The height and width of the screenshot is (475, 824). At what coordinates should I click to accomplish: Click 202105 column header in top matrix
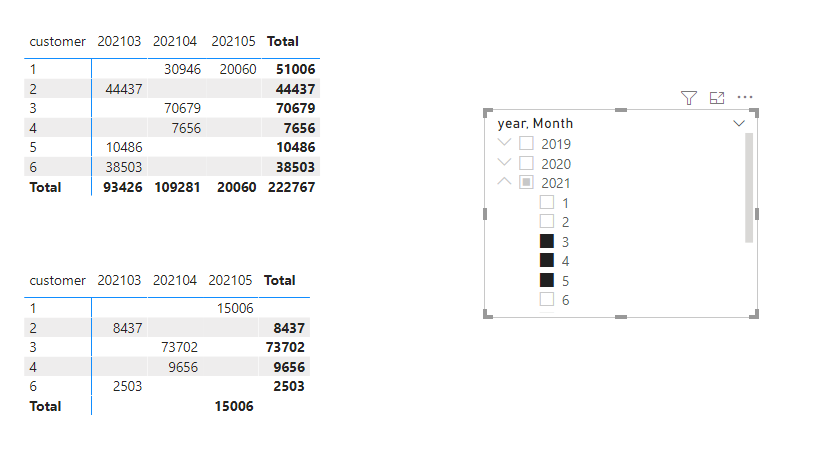point(233,42)
